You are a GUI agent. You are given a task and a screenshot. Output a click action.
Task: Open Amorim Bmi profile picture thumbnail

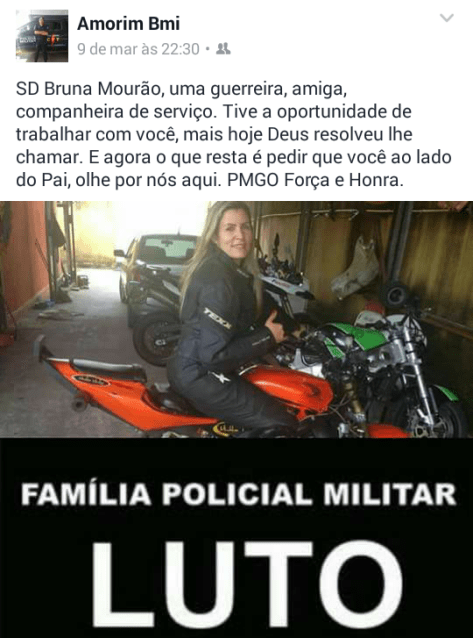(42, 37)
